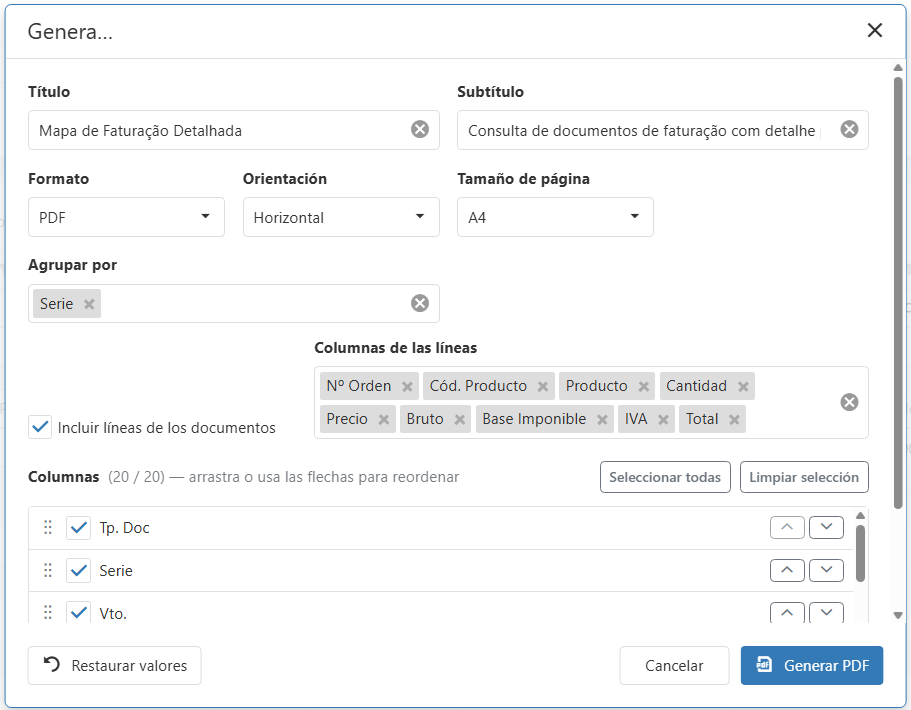The width and height of the screenshot is (911, 710).
Task: Click the Cancelar button
Action: tap(674, 665)
